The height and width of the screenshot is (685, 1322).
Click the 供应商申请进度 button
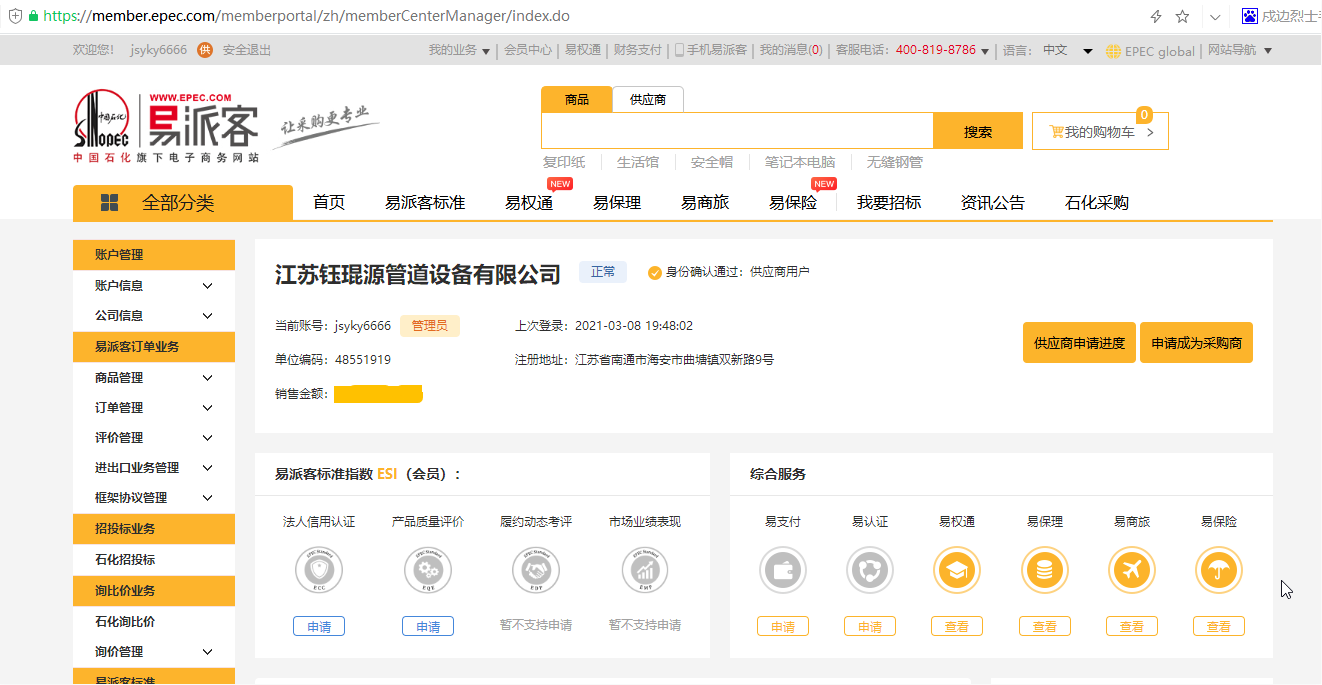[1079, 342]
